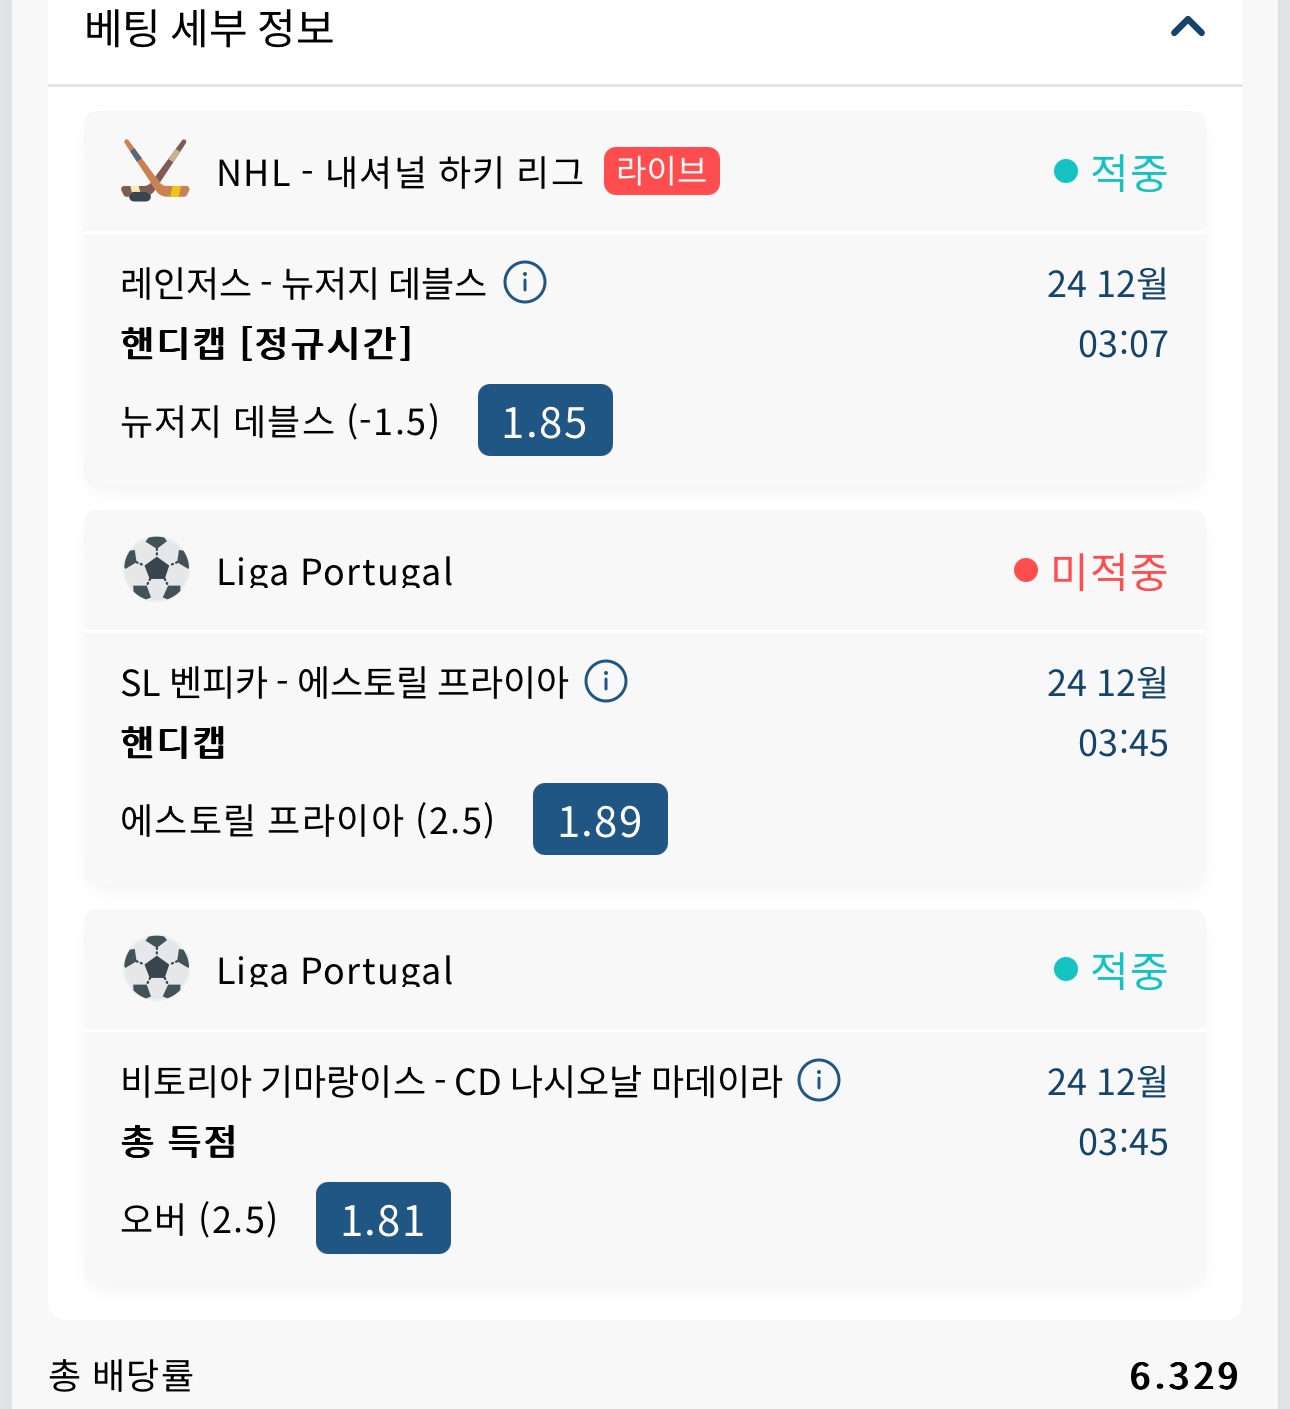This screenshot has width=1290, height=1409.
Task: Click 적중 status on the 기마랑이스 bet
Action: 1111,970
